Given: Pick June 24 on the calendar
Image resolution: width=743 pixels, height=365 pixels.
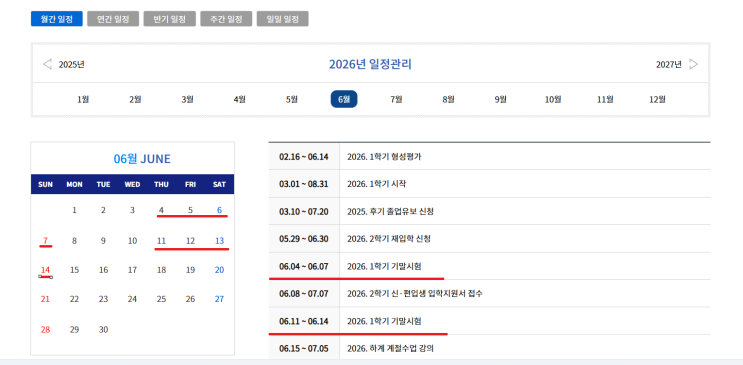Looking at the screenshot, I should [x=132, y=299].
